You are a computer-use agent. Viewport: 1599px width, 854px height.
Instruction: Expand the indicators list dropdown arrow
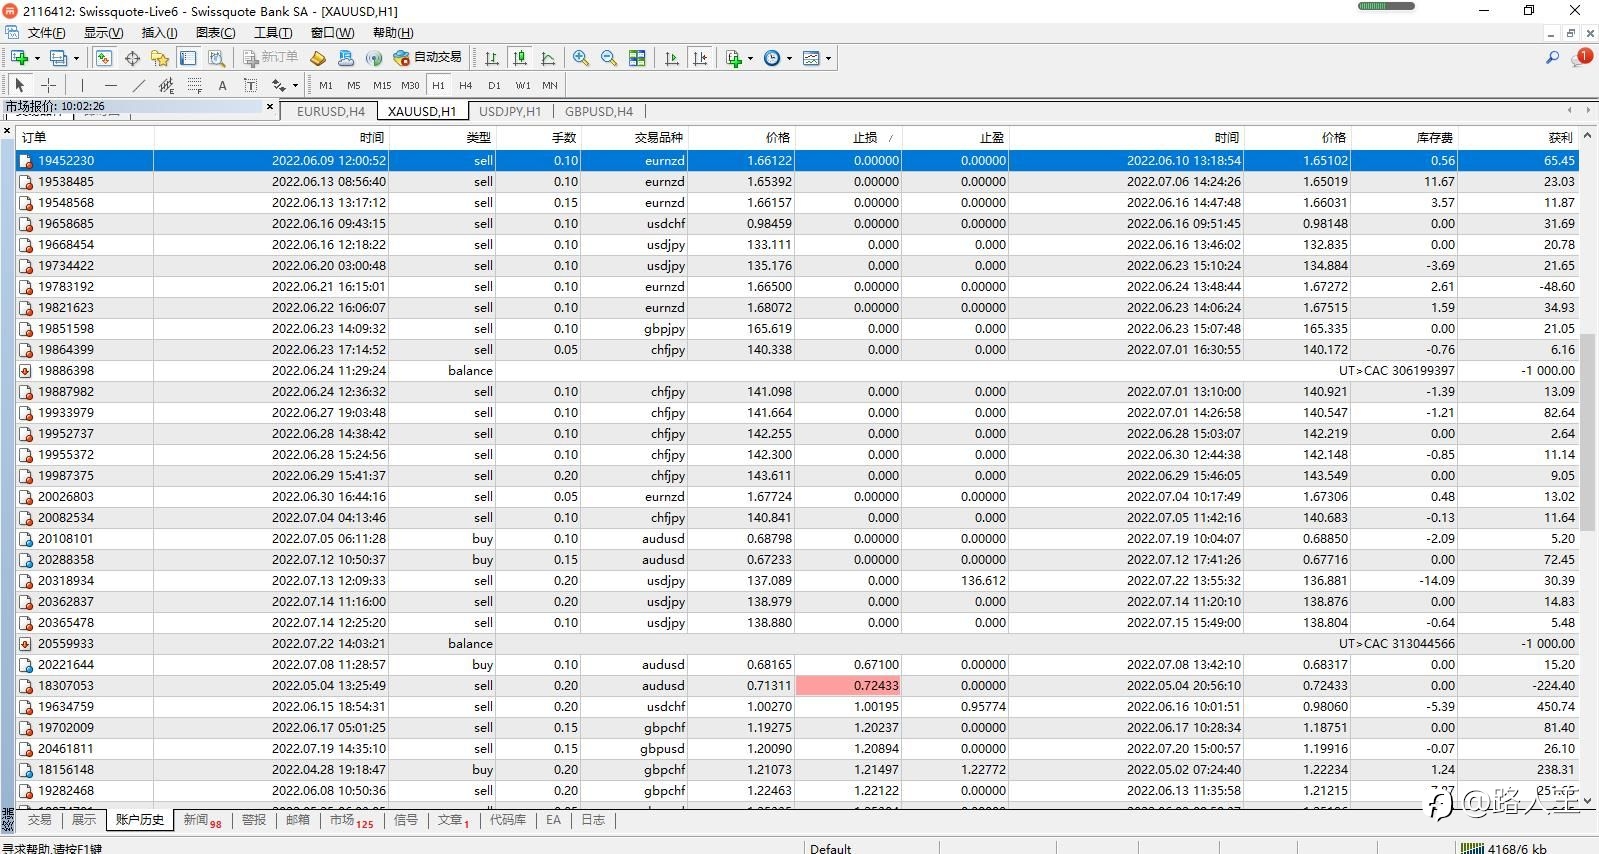coord(750,58)
